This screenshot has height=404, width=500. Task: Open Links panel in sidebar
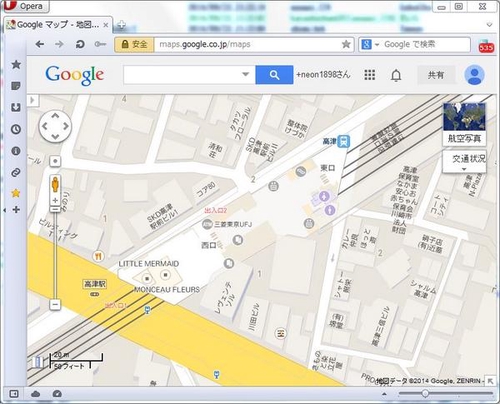[16, 172]
